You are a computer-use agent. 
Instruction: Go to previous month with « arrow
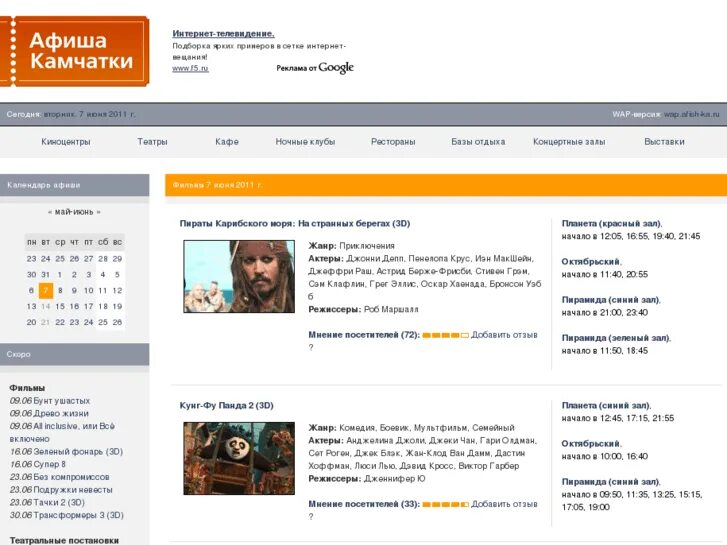click(50, 212)
